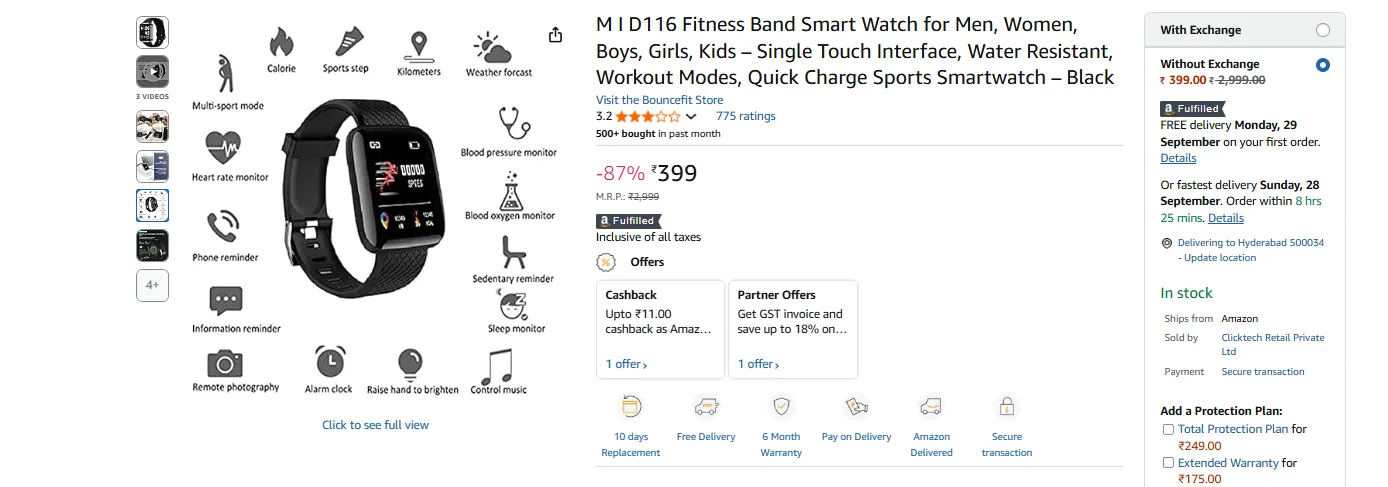Open the Amazon Delivered icon

pos(931,406)
